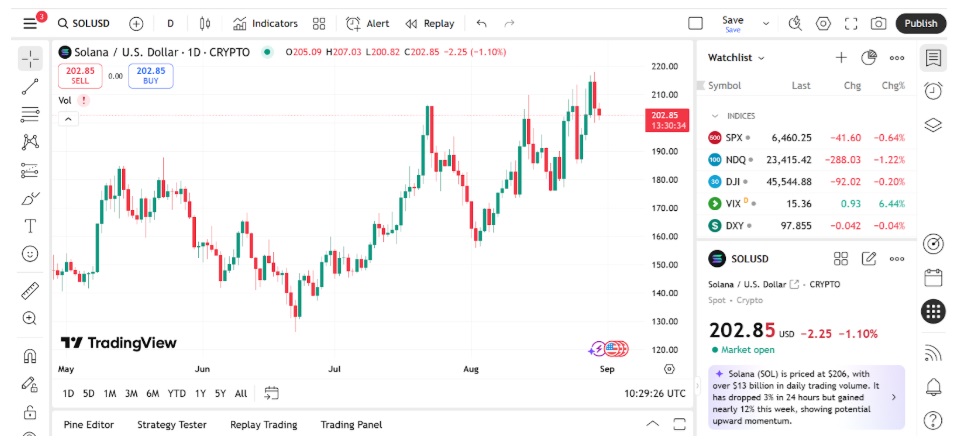The width and height of the screenshot is (958, 444).
Task: Open price scale settings gear
Action: pyautogui.click(x=669, y=369)
